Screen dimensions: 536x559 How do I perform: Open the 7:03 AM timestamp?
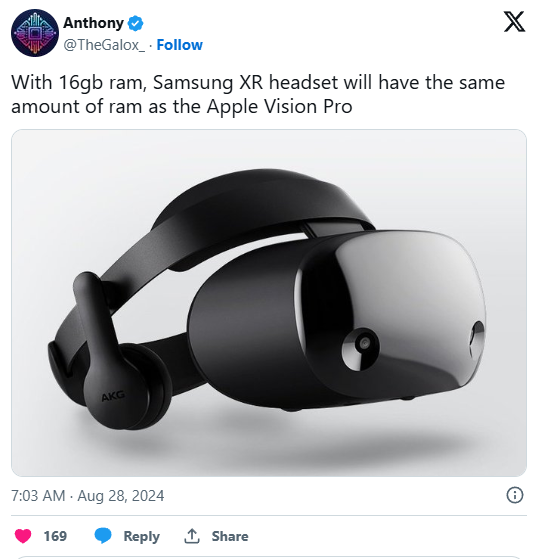pos(38,496)
